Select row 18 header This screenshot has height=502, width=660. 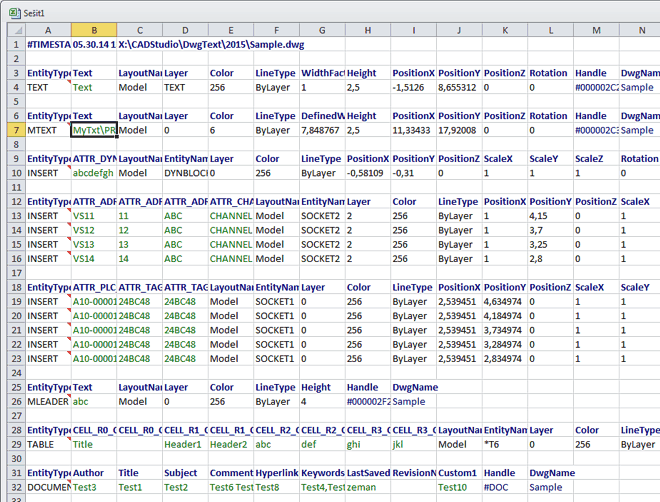[x=17, y=287]
